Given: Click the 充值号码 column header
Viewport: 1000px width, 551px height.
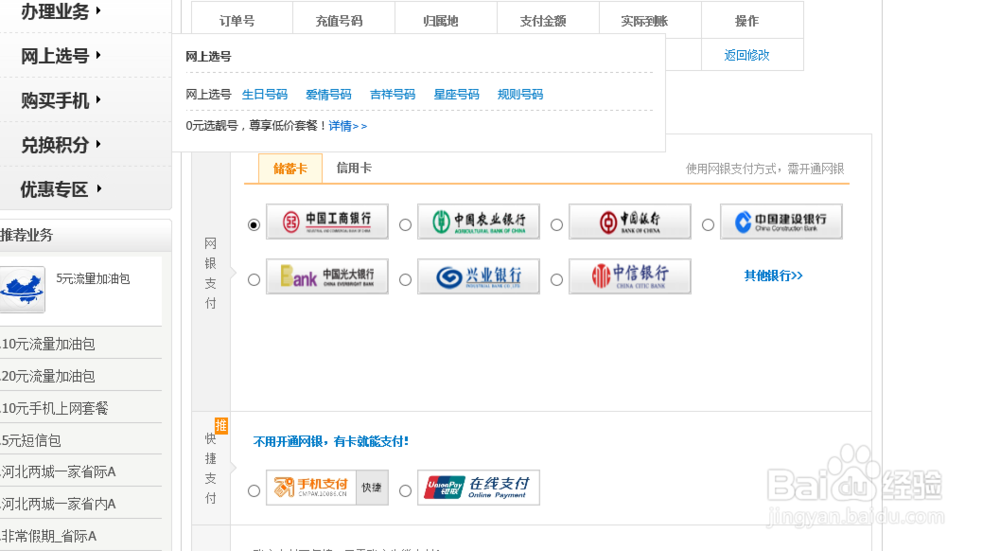Looking at the screenshot, I should pyautogui.click(x=339, y=21).
